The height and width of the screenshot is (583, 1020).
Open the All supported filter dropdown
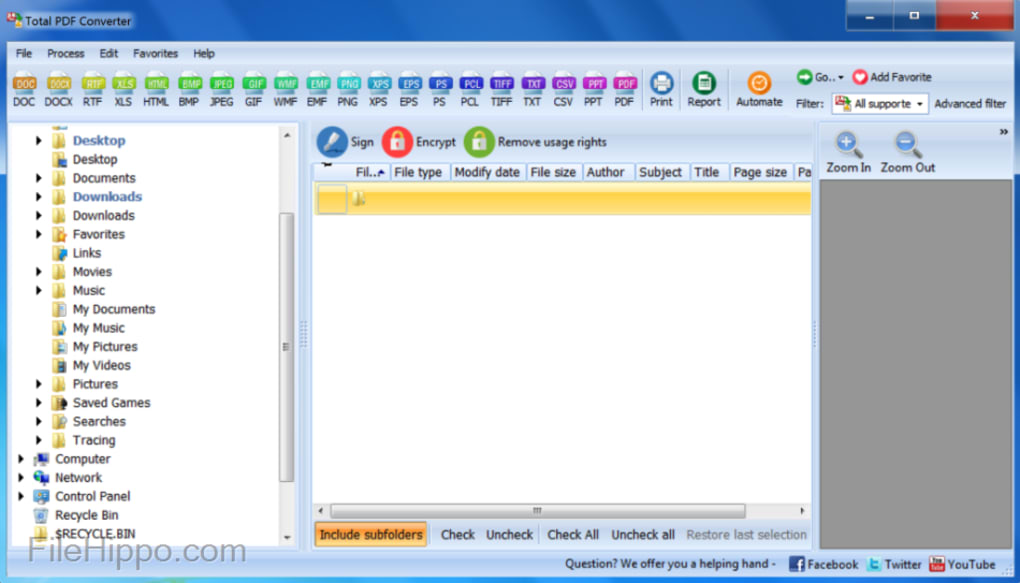[879, 103]
